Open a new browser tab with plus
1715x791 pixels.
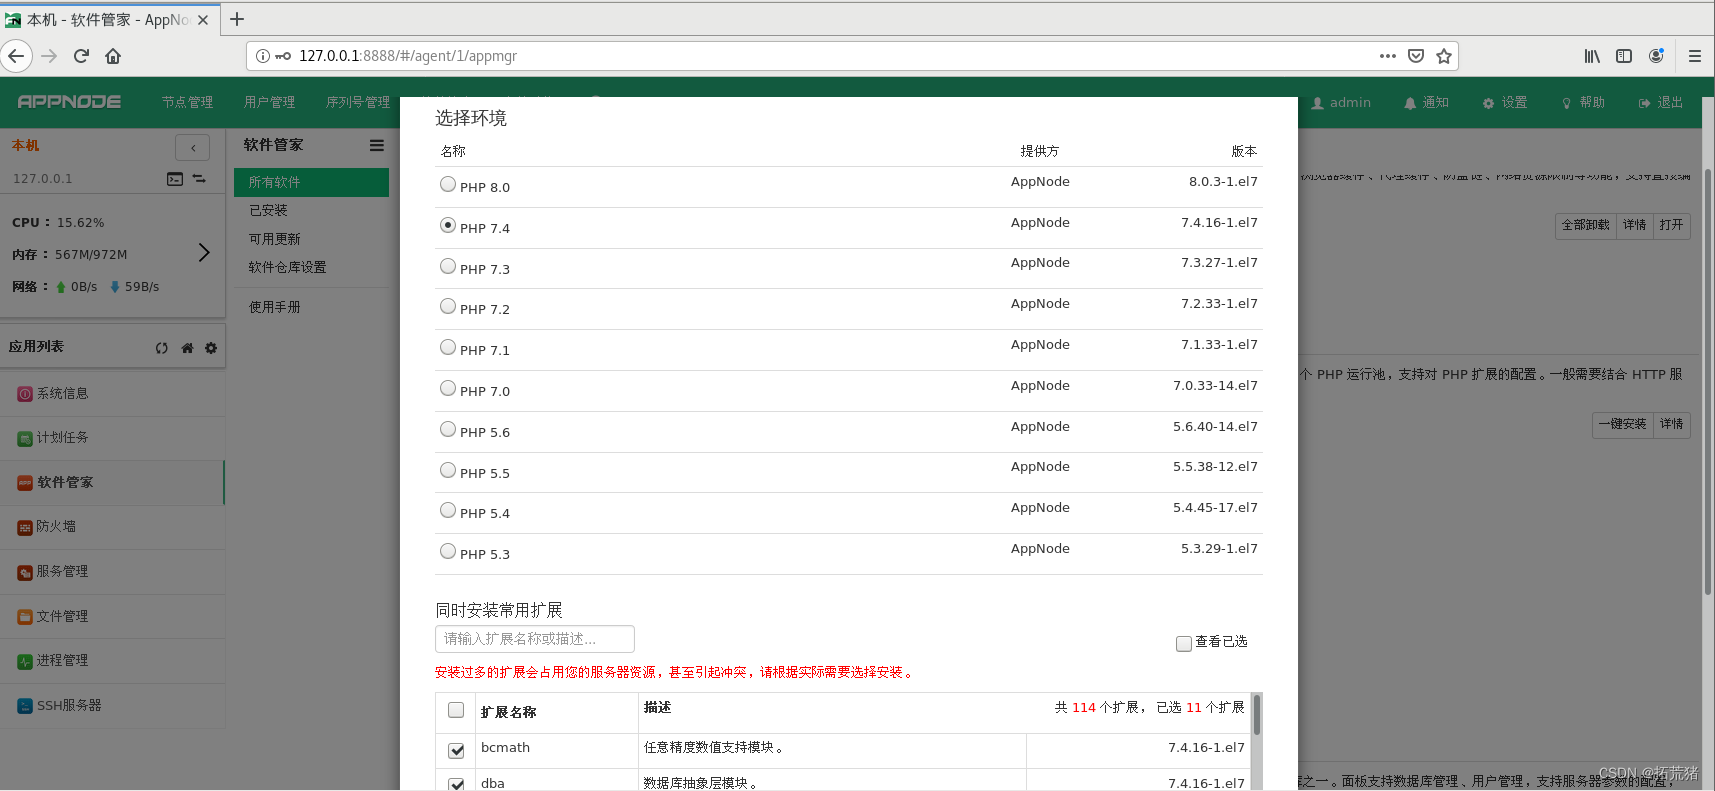pos(237,19)
